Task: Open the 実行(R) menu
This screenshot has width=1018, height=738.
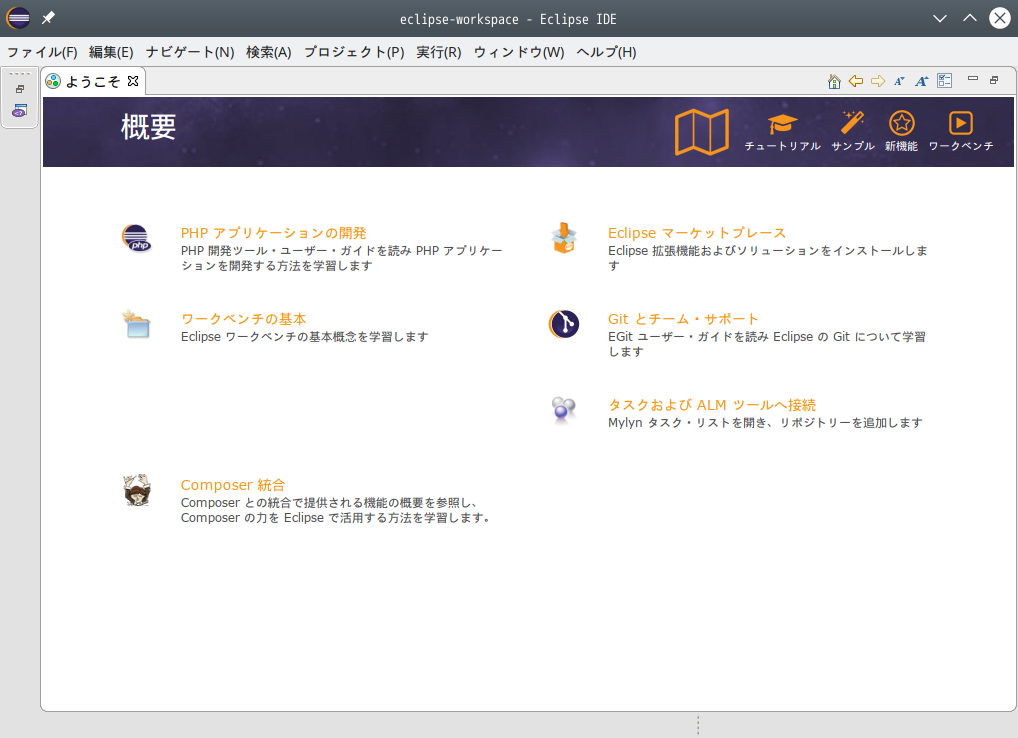Action: tap(439, 52)
